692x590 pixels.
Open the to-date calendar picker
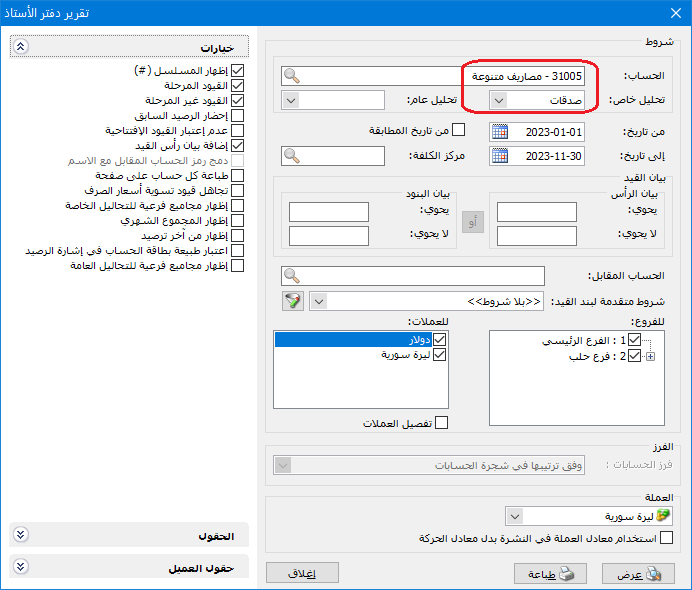500,156
